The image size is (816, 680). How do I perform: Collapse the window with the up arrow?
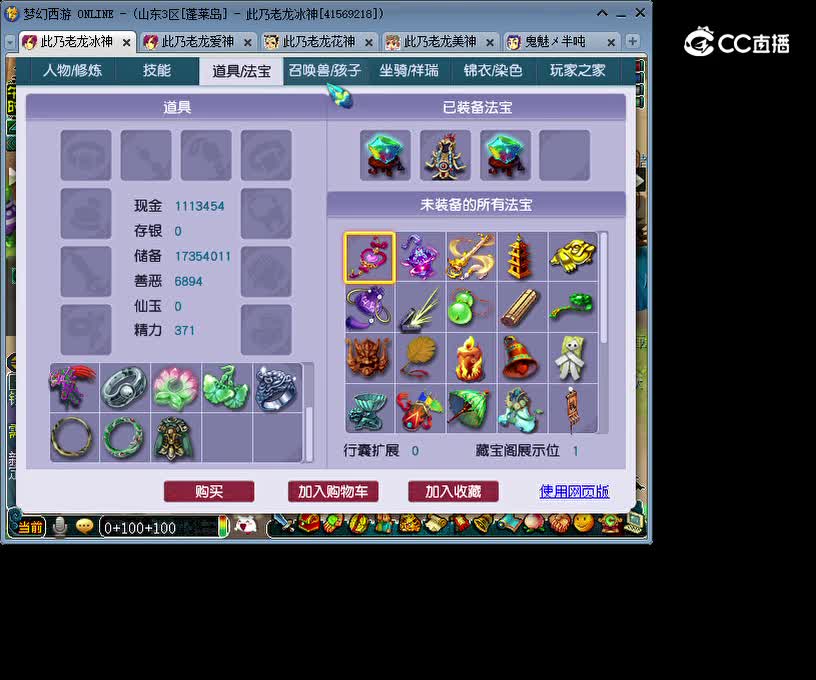pyautogui.click(x=602, y=14)
